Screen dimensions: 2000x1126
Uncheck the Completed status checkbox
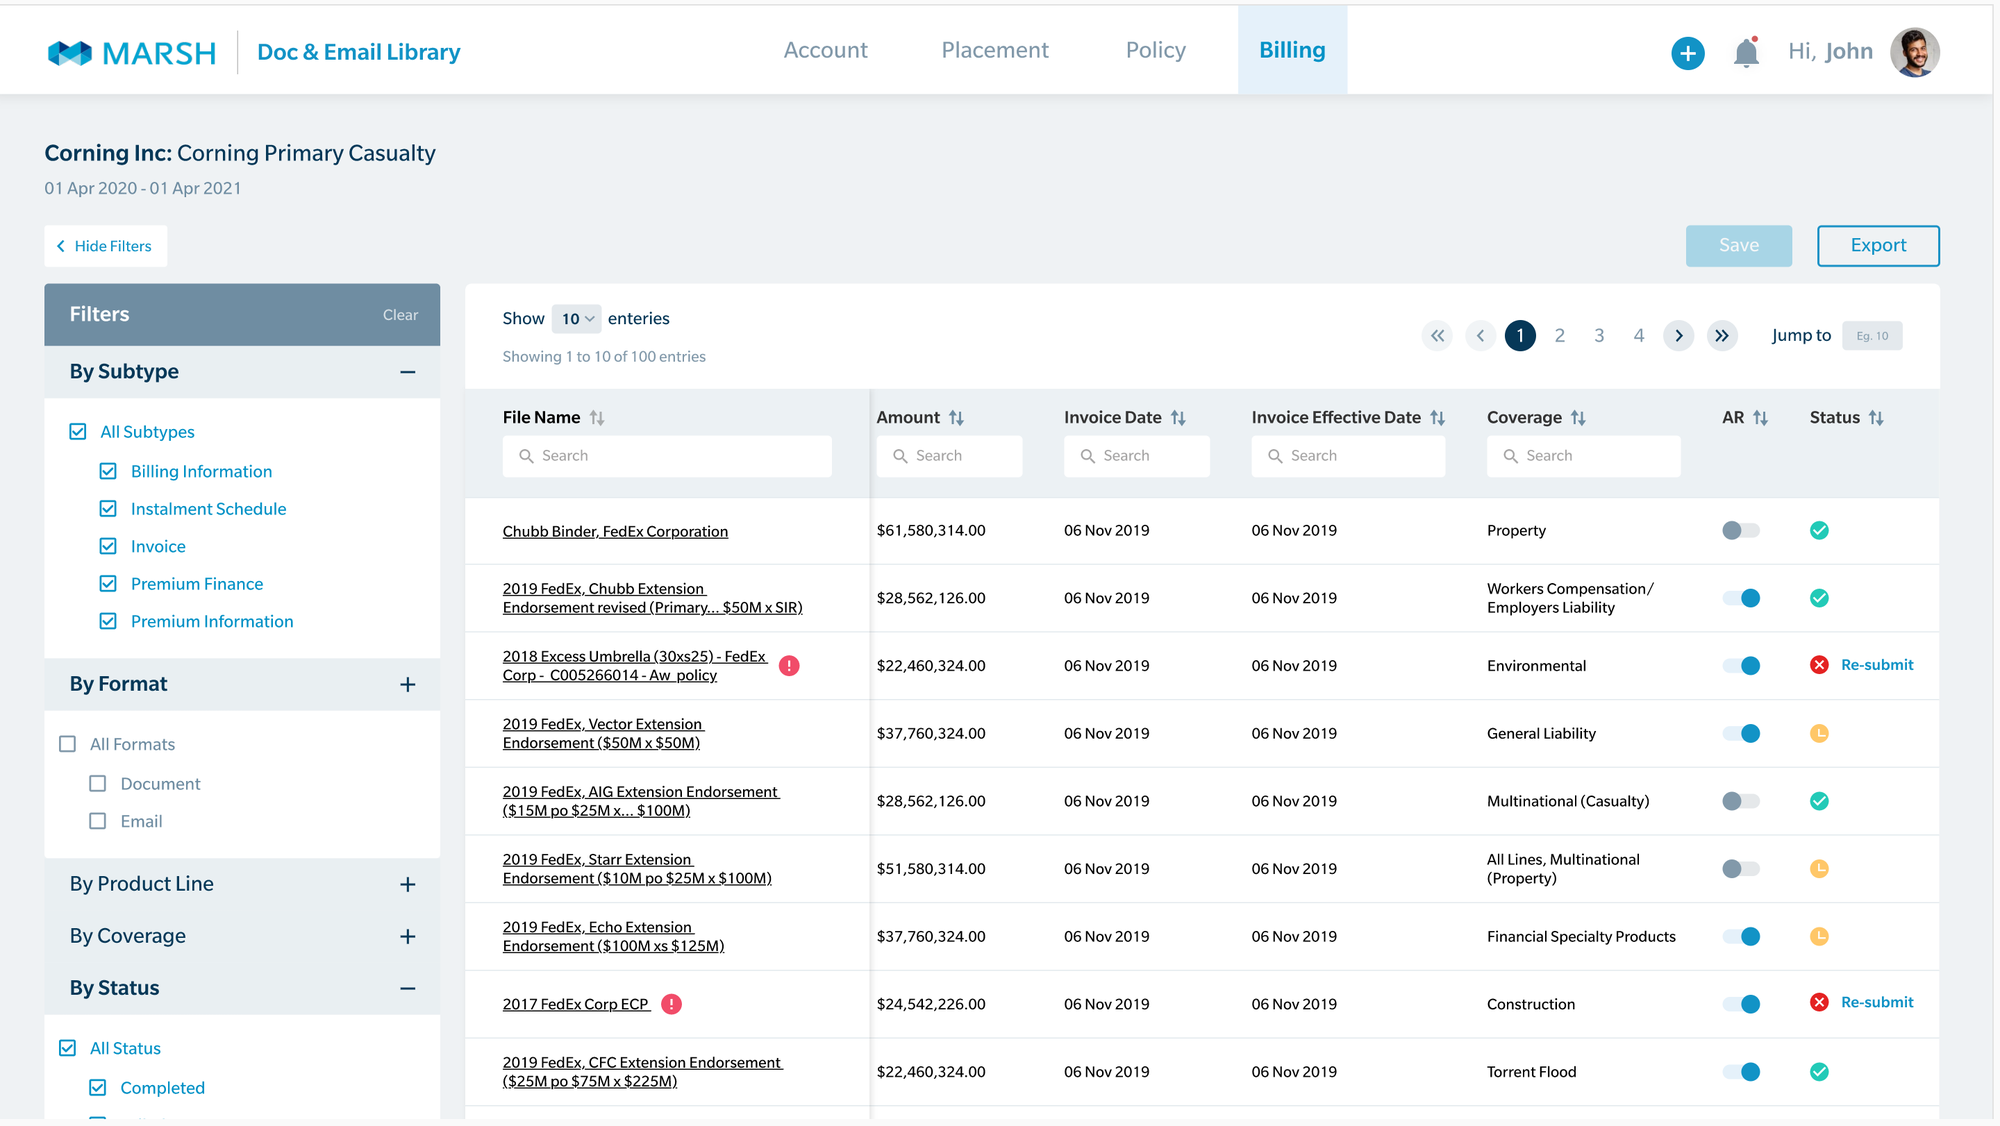pyautogui.click(x=98, y=1088)
